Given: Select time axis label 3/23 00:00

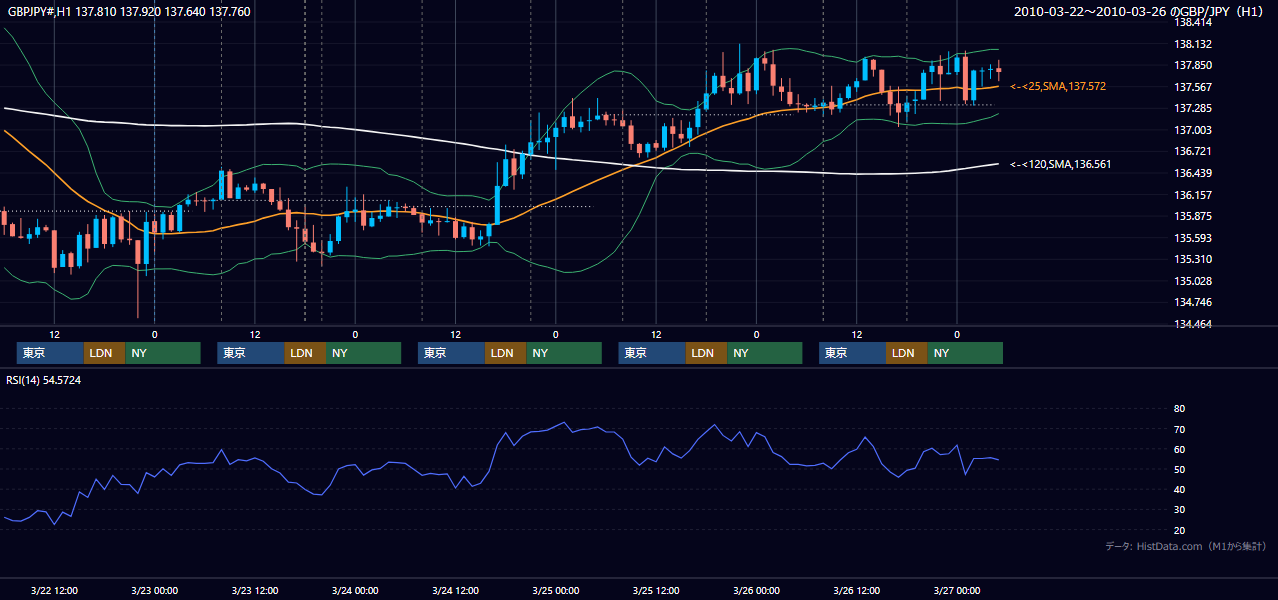Looking at the screenshot, I should pyautogui.click(x=155, y=591).
